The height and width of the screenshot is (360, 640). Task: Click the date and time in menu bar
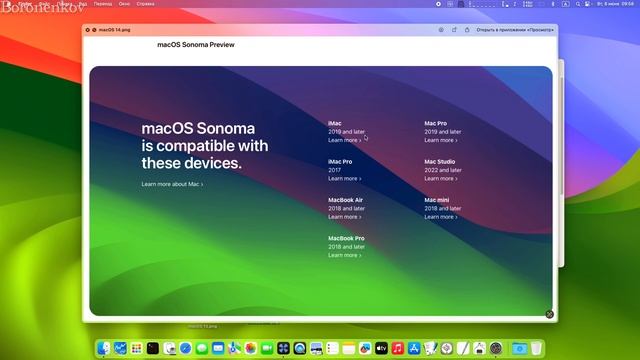coord(616,4)
